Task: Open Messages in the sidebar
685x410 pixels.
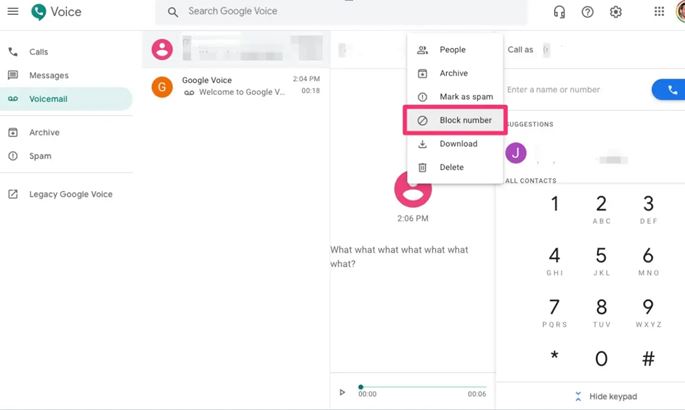Action: coord(66,75)
